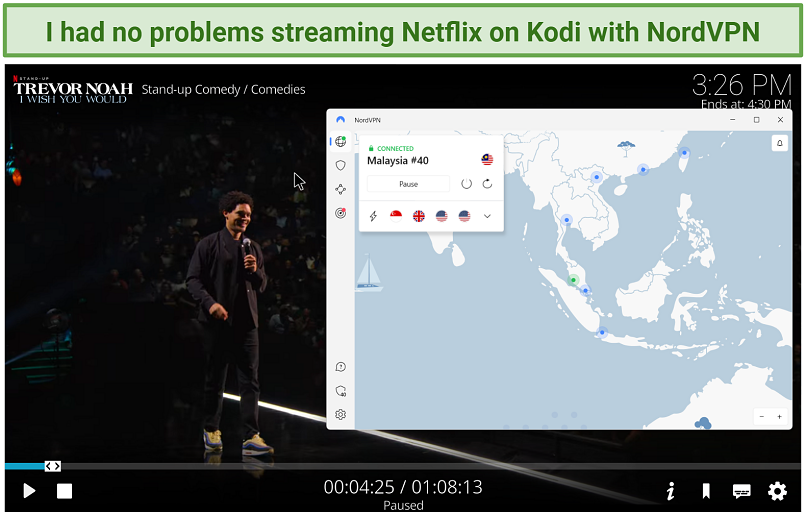Click the 3:26 PM clock in Kodi
The width and height of the screenshot is (806, 515).
coord(742,85)
